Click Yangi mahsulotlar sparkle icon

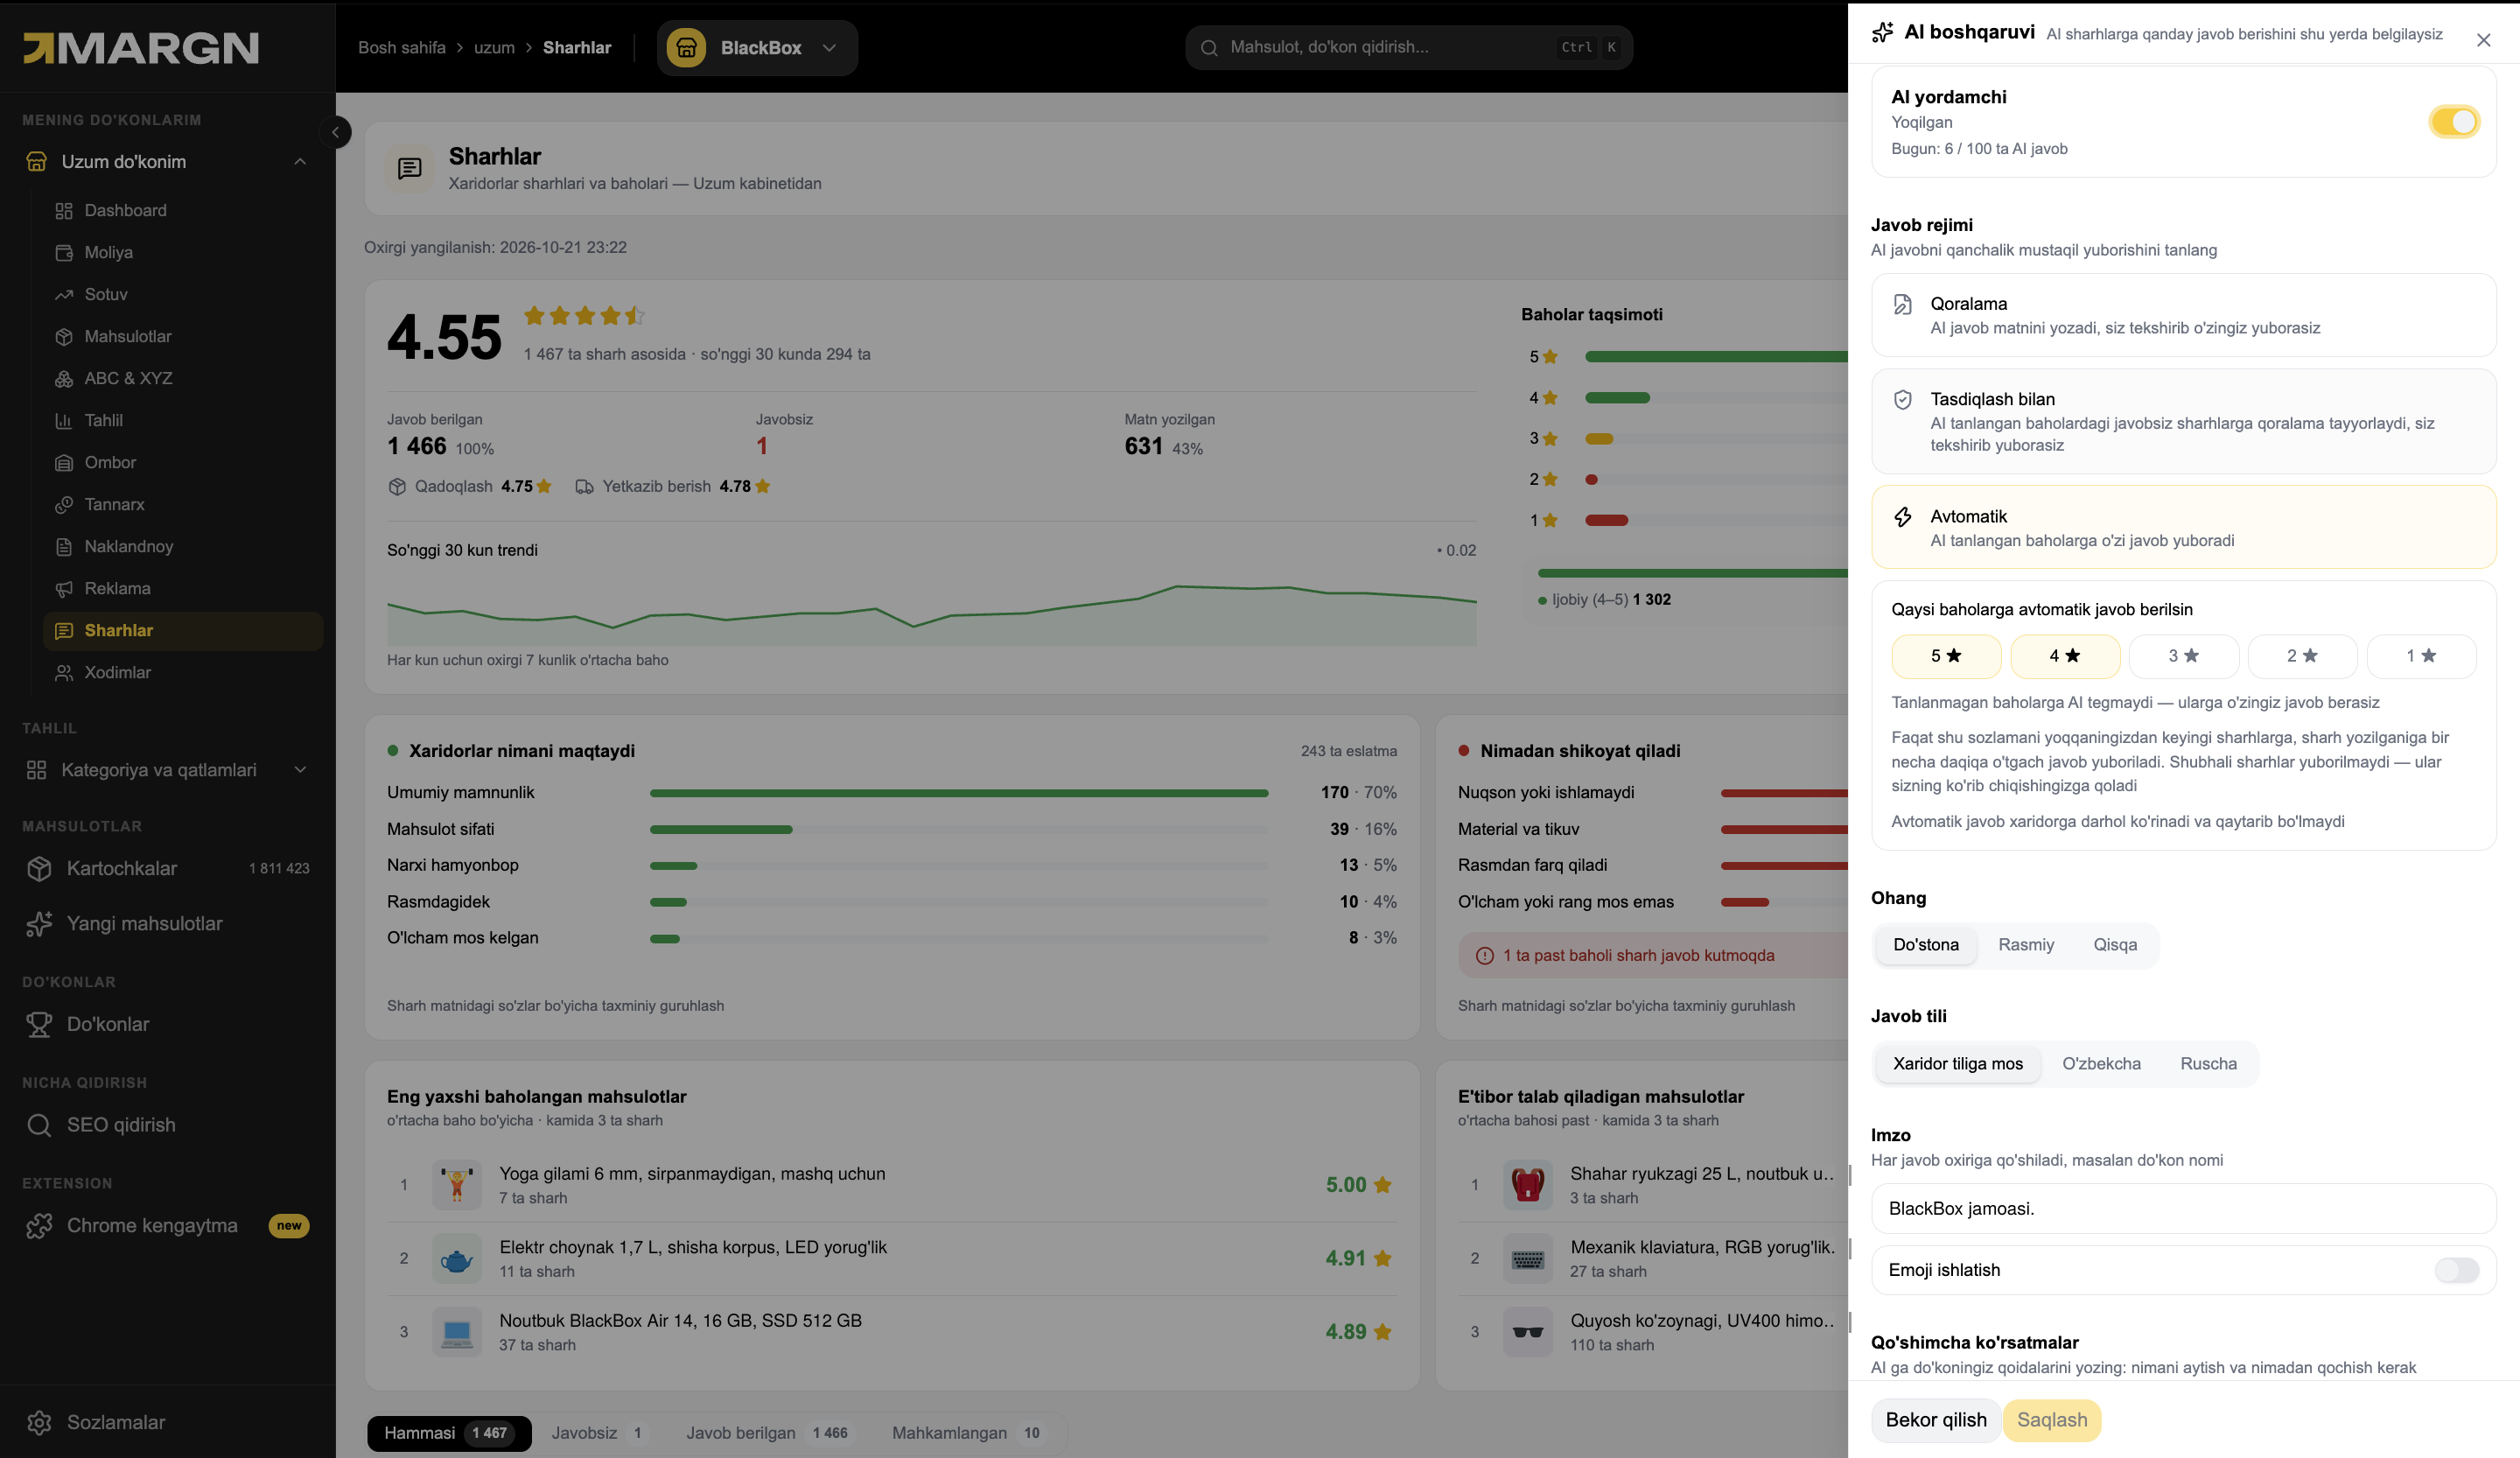coord(39,924)
